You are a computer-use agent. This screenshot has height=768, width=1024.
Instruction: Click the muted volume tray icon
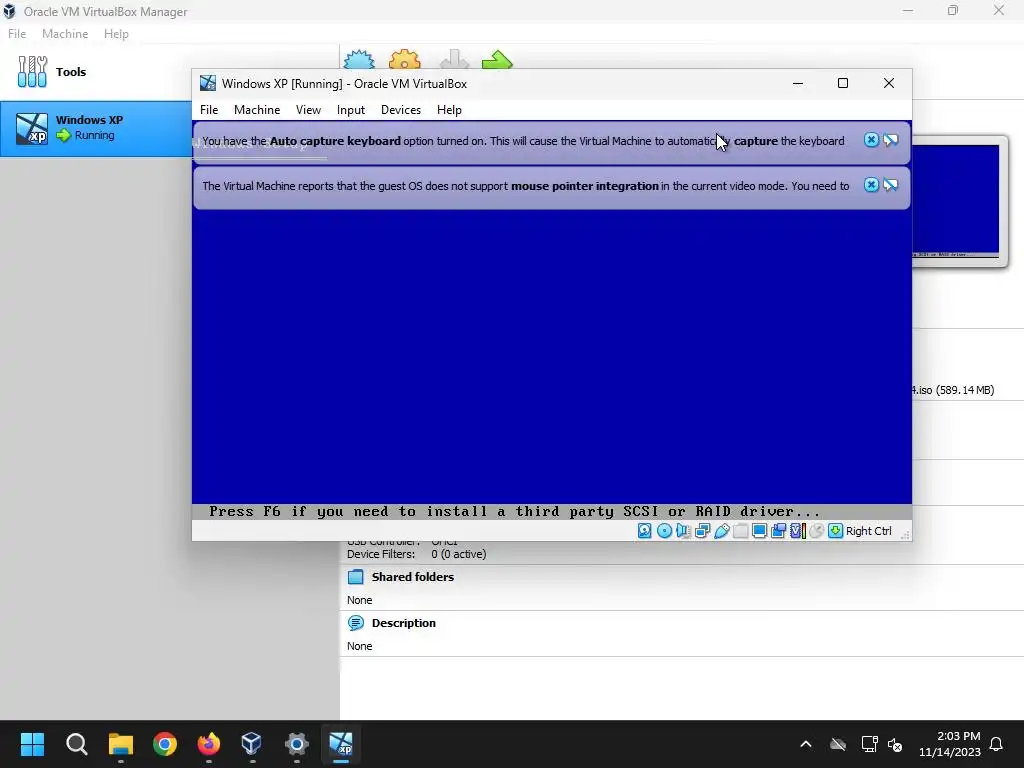(x=895, y=744)
